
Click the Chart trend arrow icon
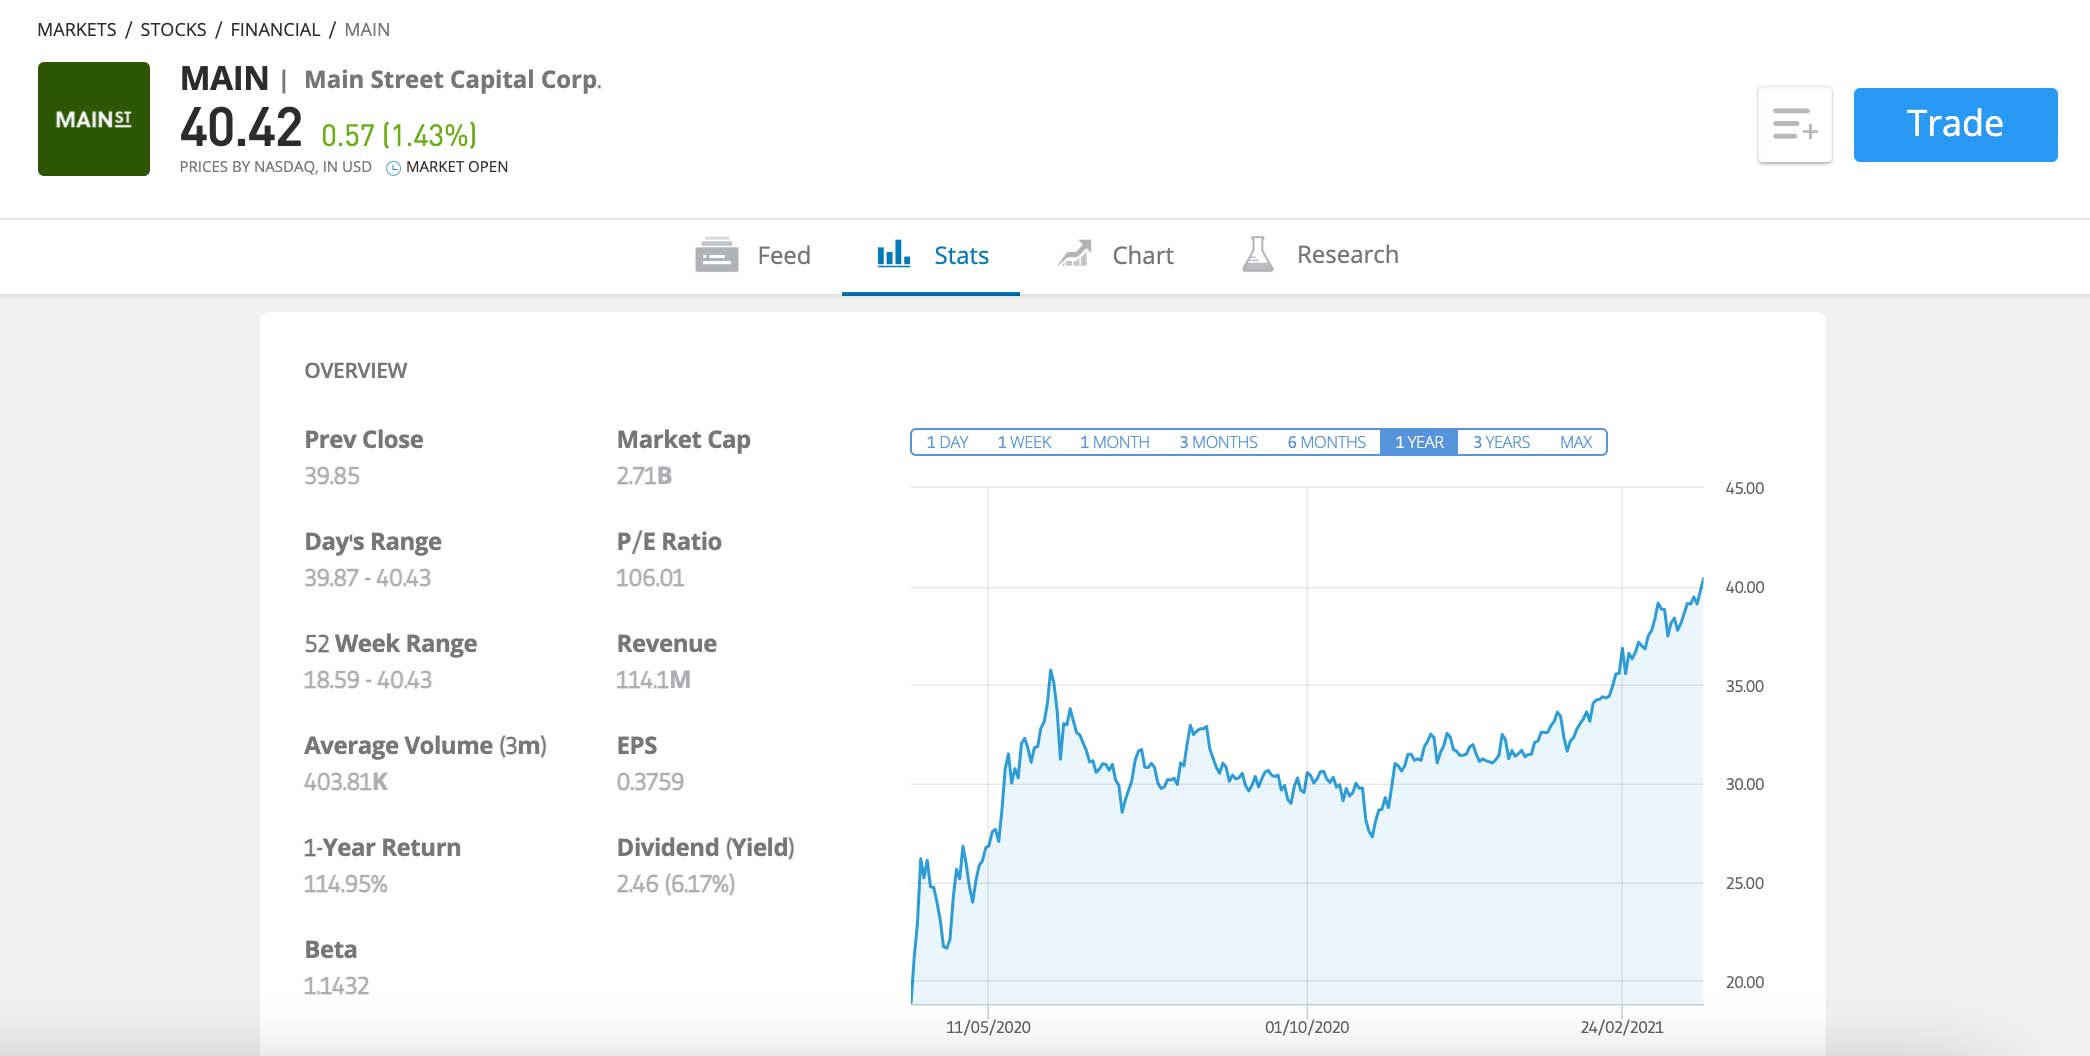pos(1074,254)
